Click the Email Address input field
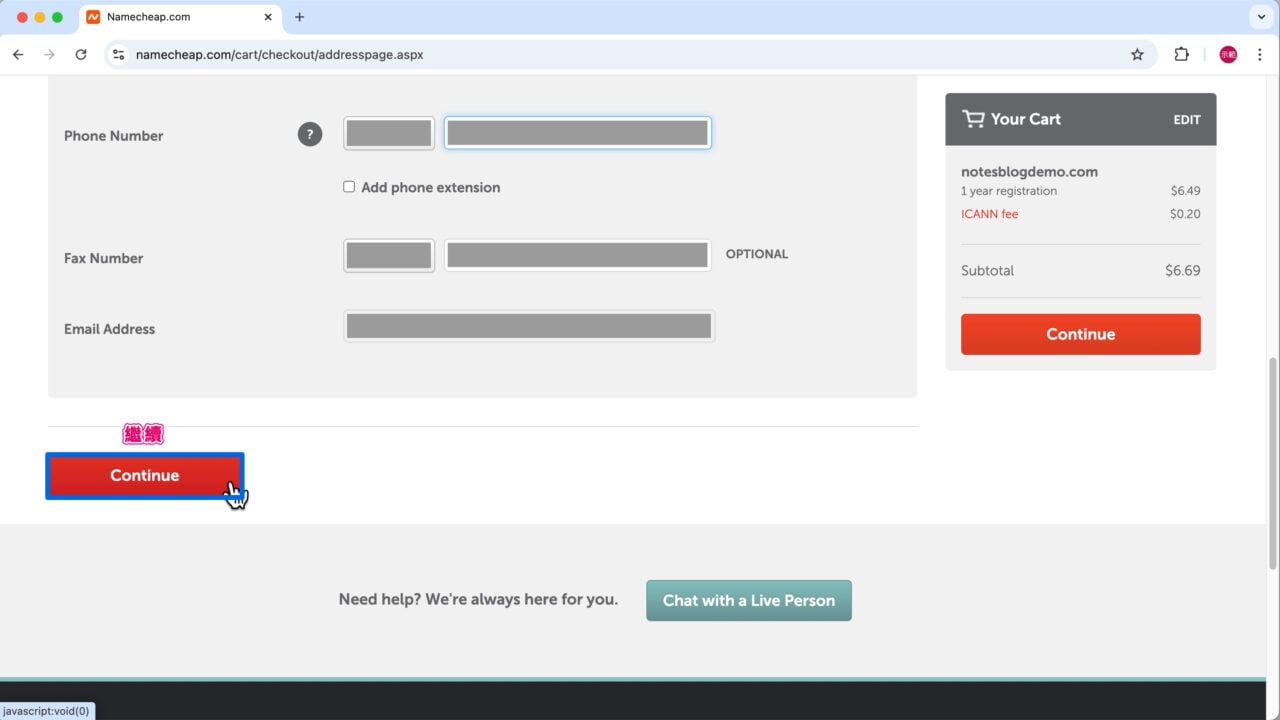The height and width of the screenshot is (720, 1280). coord(528,326)
